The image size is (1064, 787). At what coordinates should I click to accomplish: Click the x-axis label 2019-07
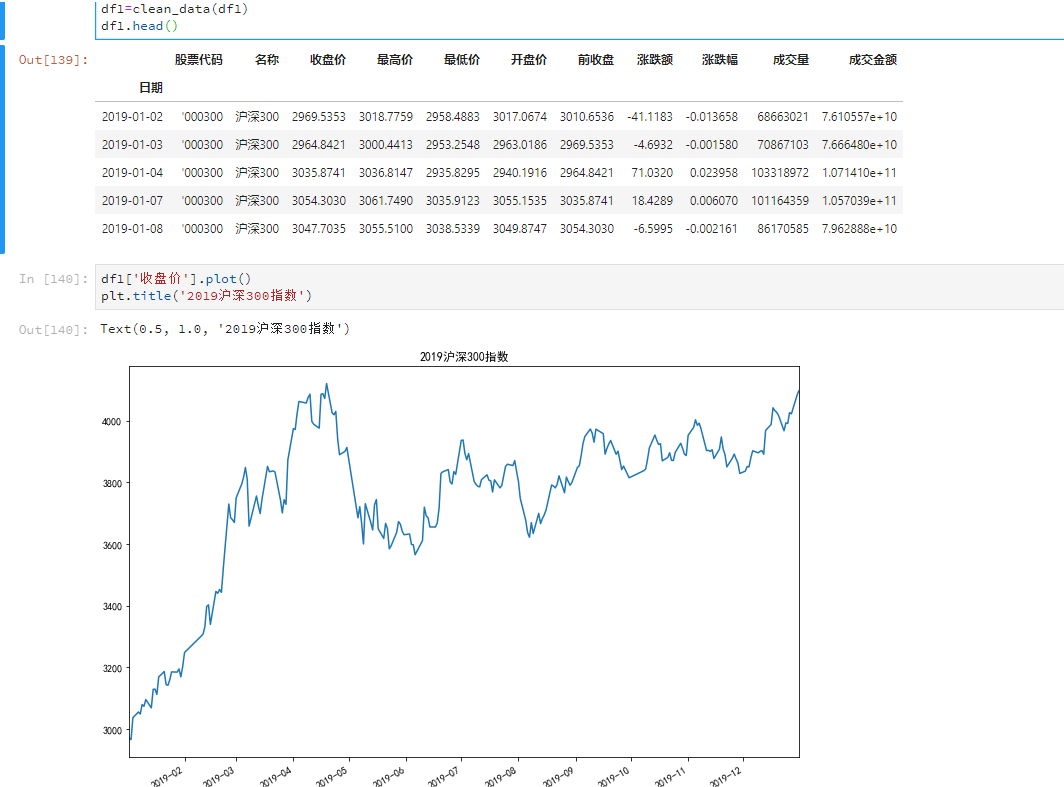tap(443, 776)
